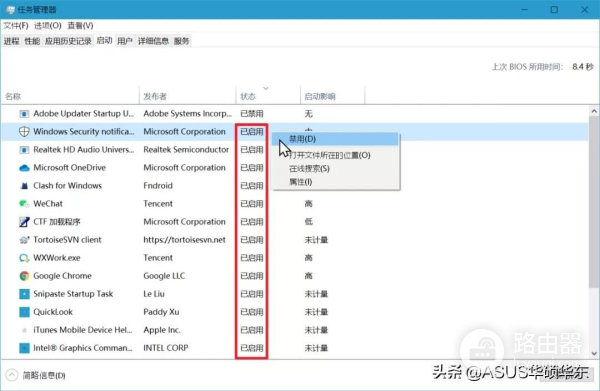Open the 选项(O) menu
This screenshot has height=391, width=600.
click(47, 26)
